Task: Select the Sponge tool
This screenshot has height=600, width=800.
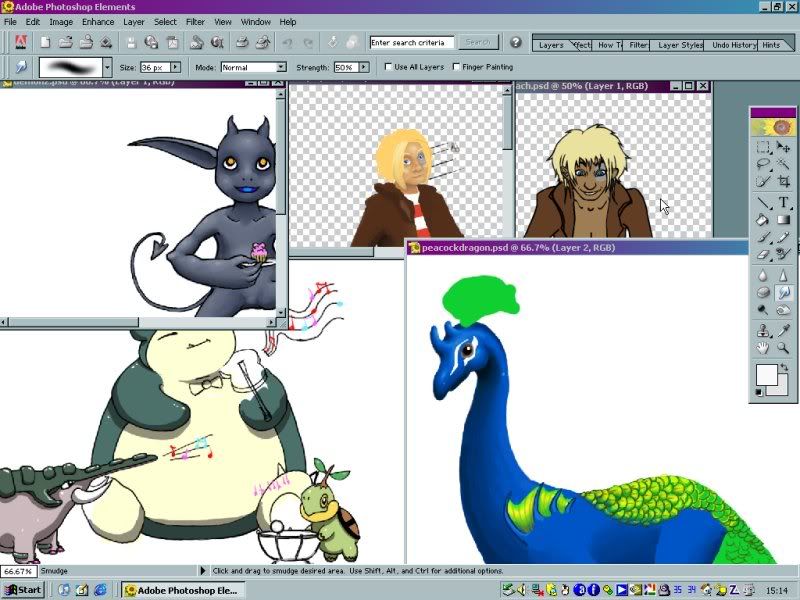Action: click(763, 292)
